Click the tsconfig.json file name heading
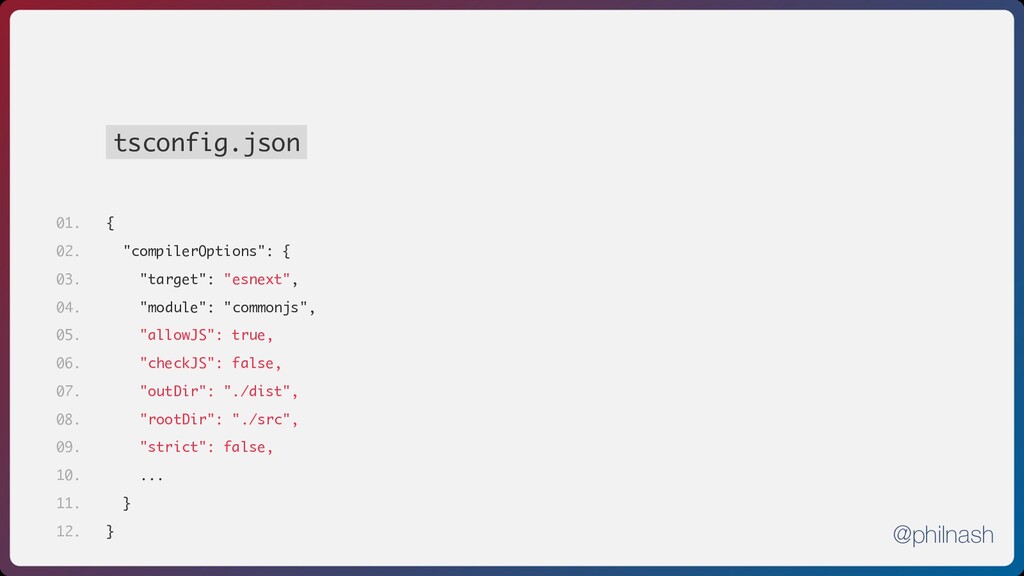Viewport: 1024px width, 576px height. click(206, 143)
